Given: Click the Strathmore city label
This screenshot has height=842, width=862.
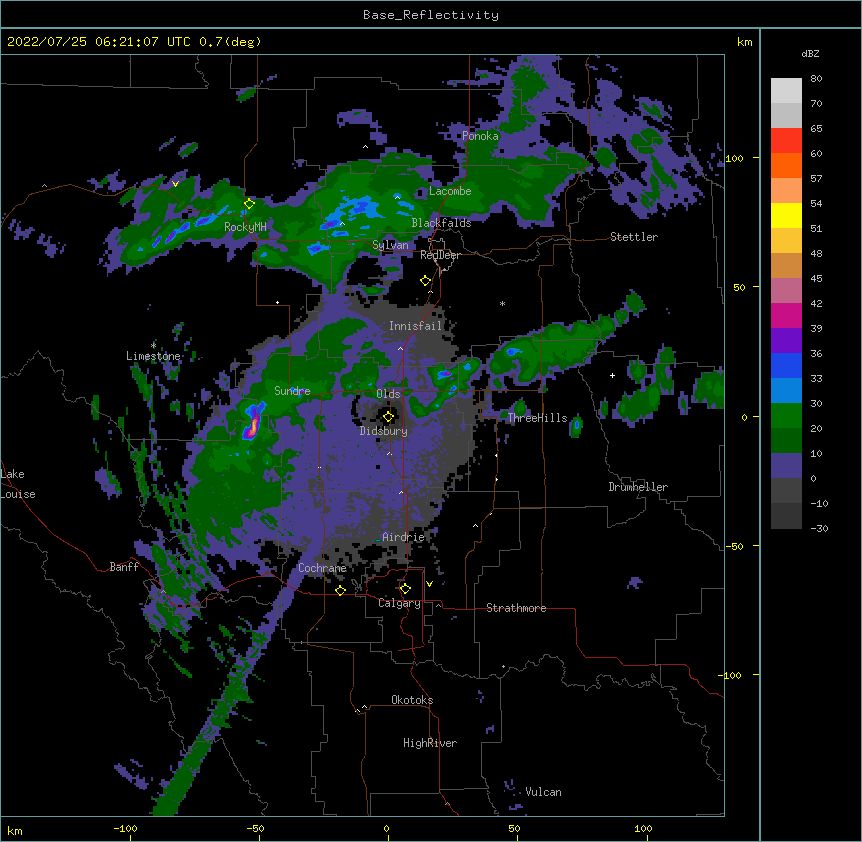Looking at the screenshot, I should click(516, 608).
